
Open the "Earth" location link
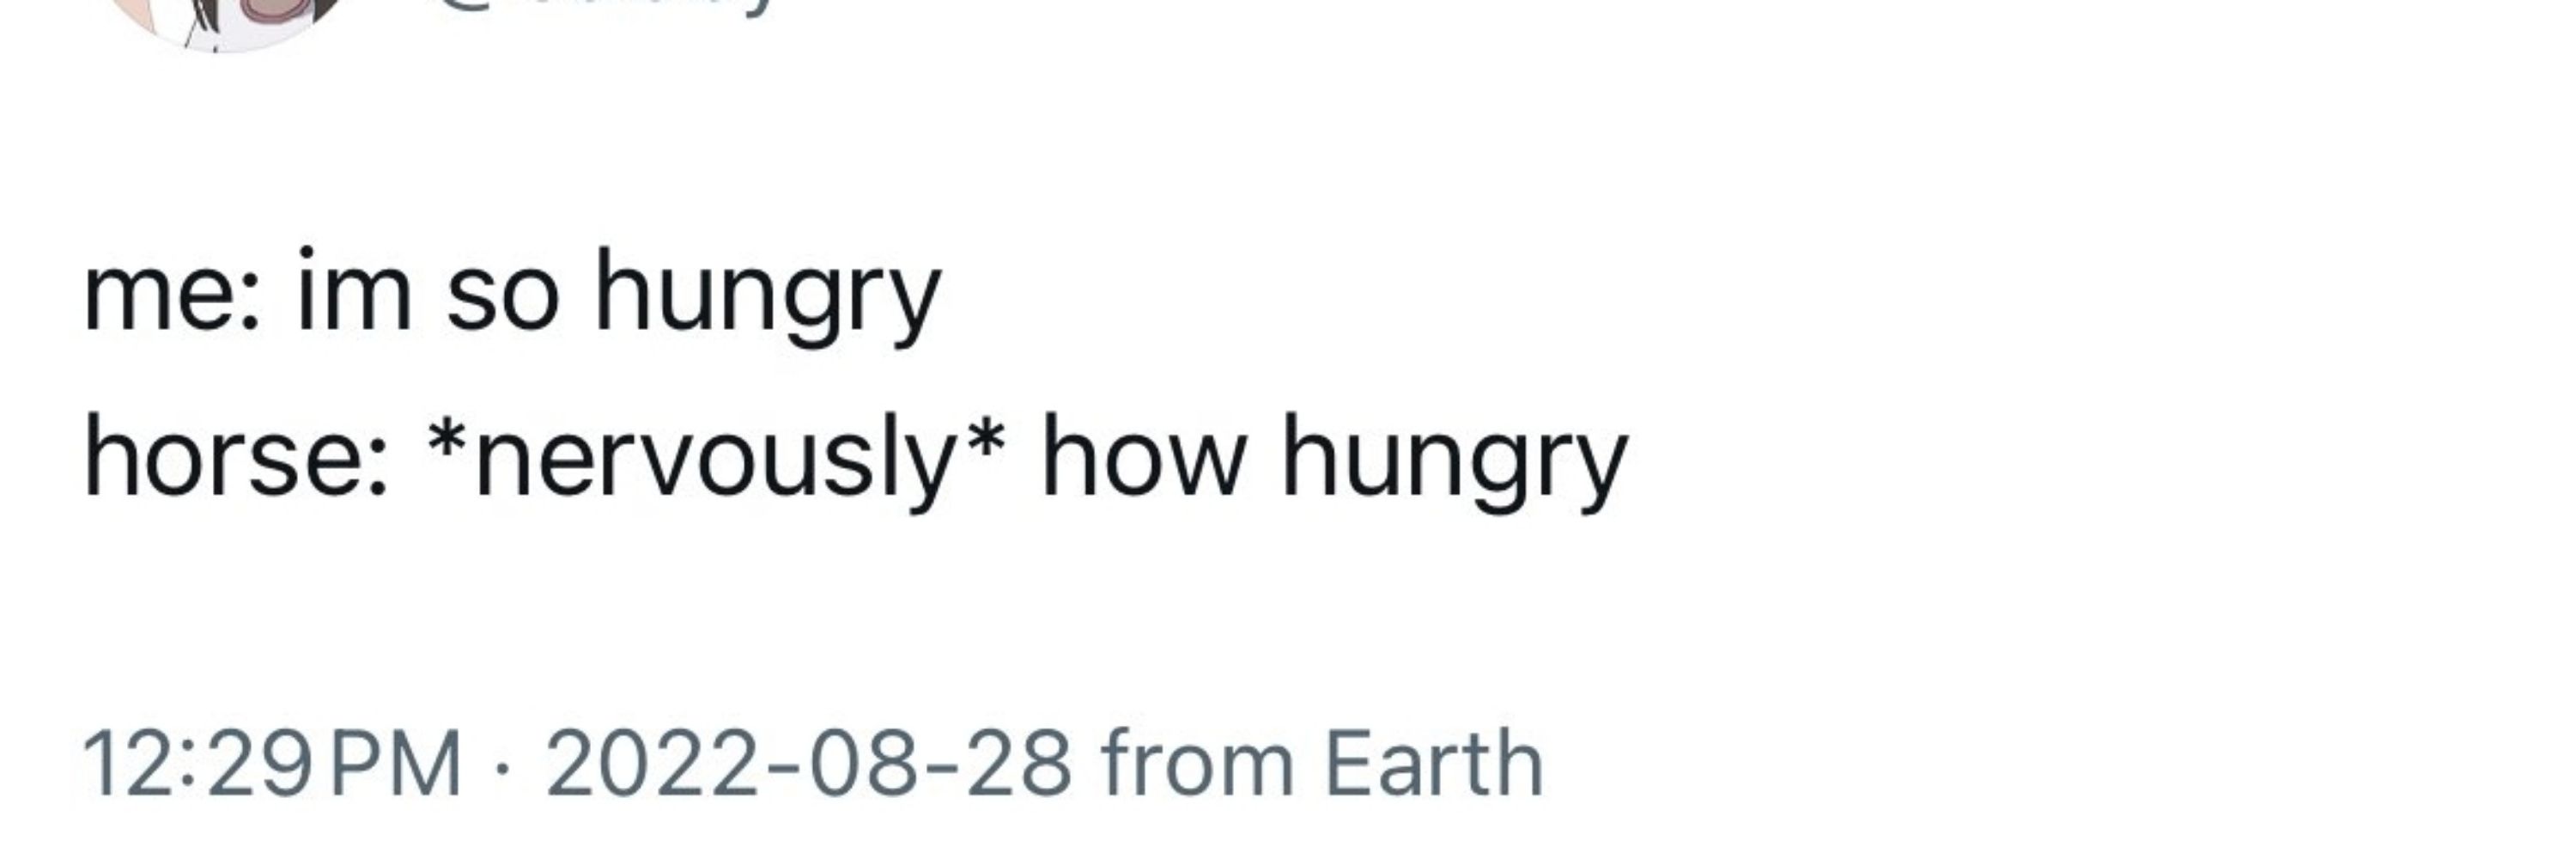tap(1434, 764)
